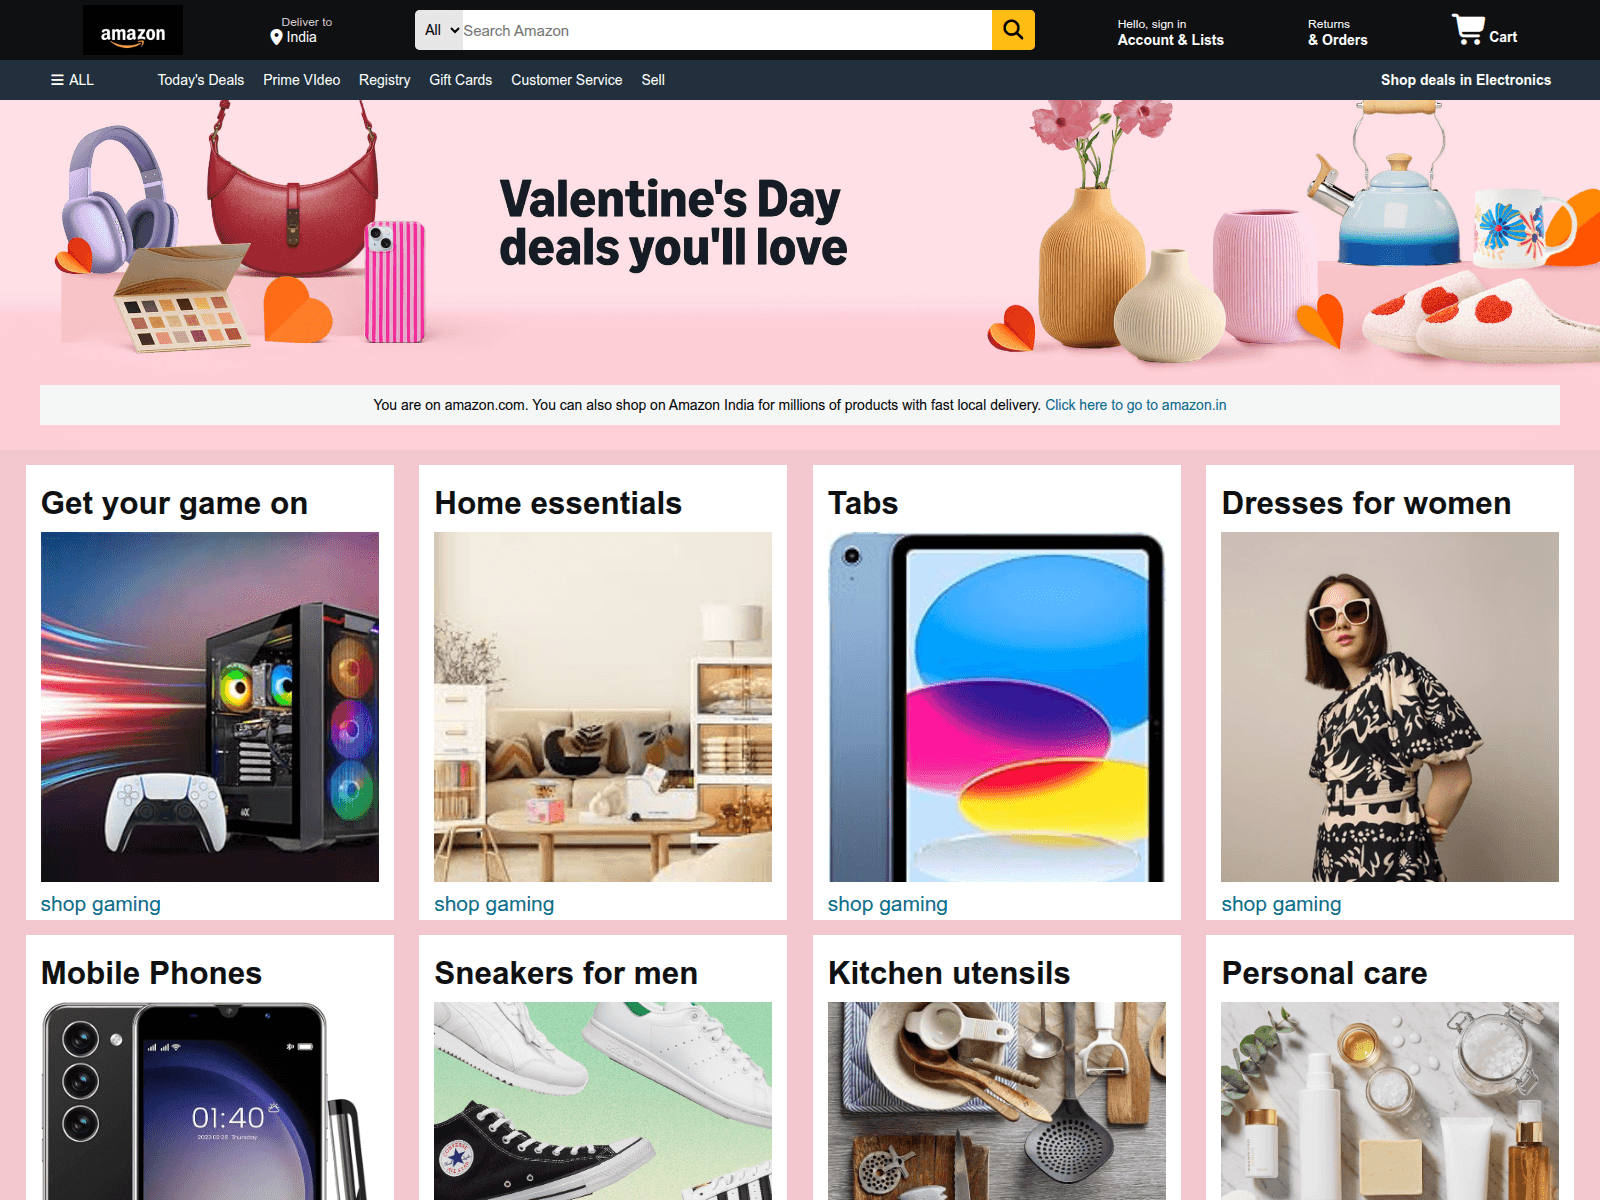1600x1200 pixels.
Task: Click the Deliver to India location pin
Action: pos(277,37)
